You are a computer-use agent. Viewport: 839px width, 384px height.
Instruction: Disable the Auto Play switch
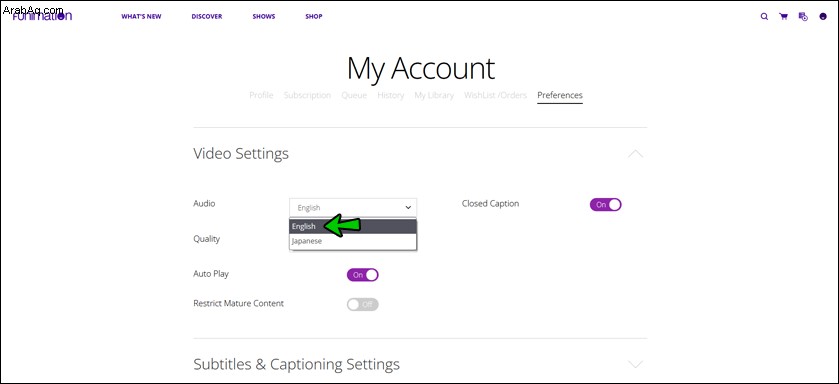[363, 275]
